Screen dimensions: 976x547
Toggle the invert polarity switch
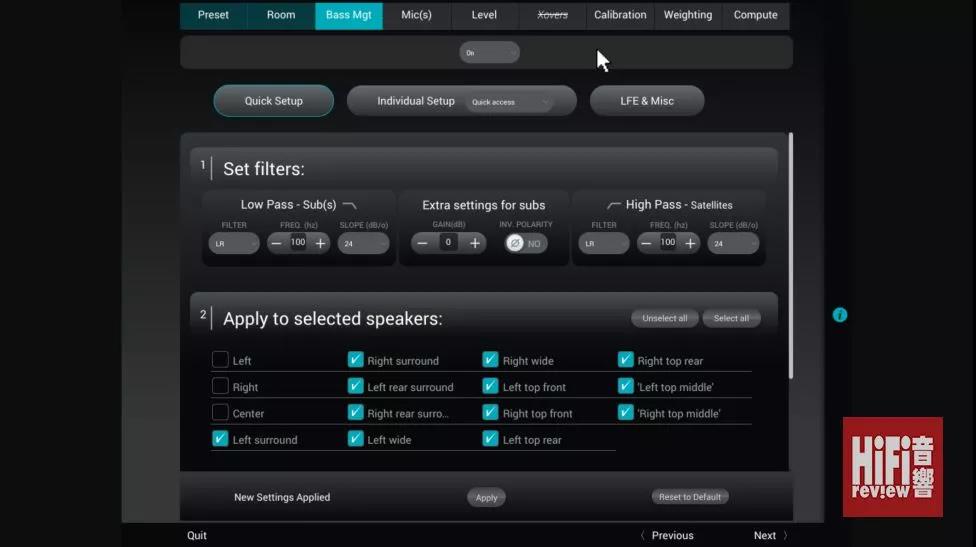coord(526,243)
